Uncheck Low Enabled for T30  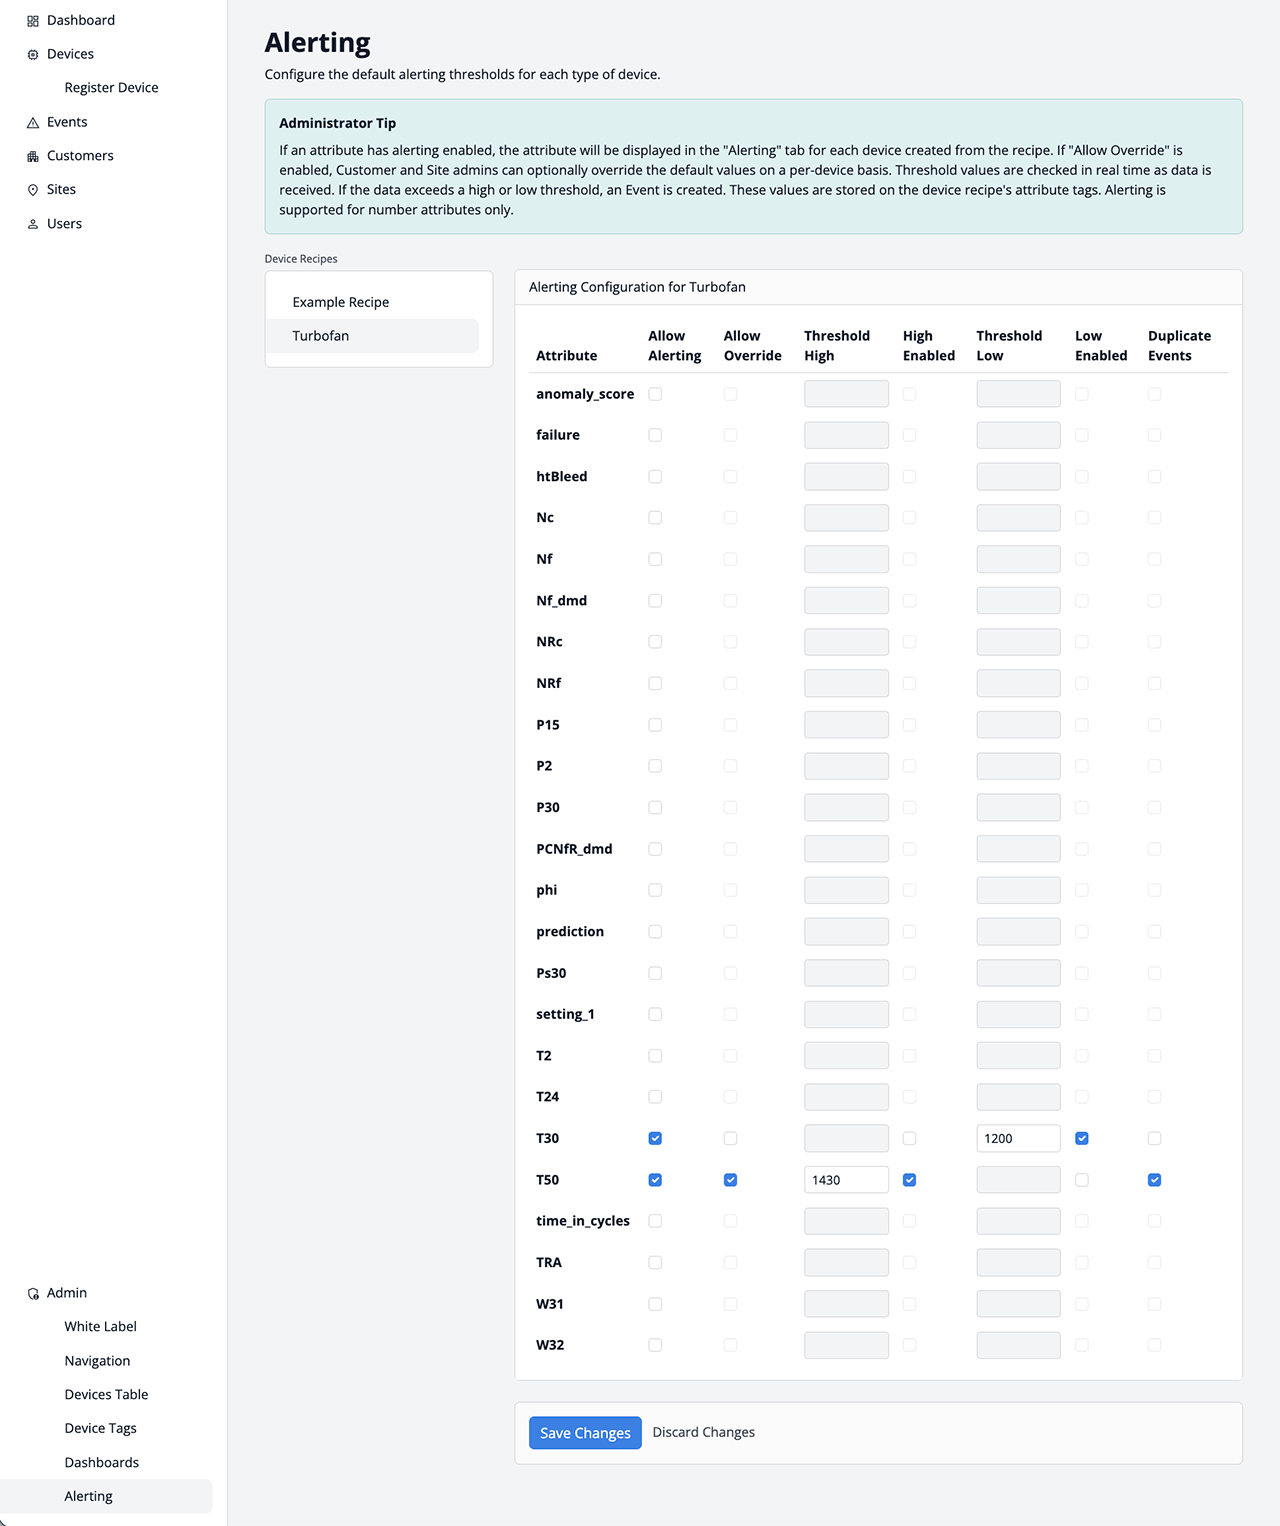[1082, 1139]
